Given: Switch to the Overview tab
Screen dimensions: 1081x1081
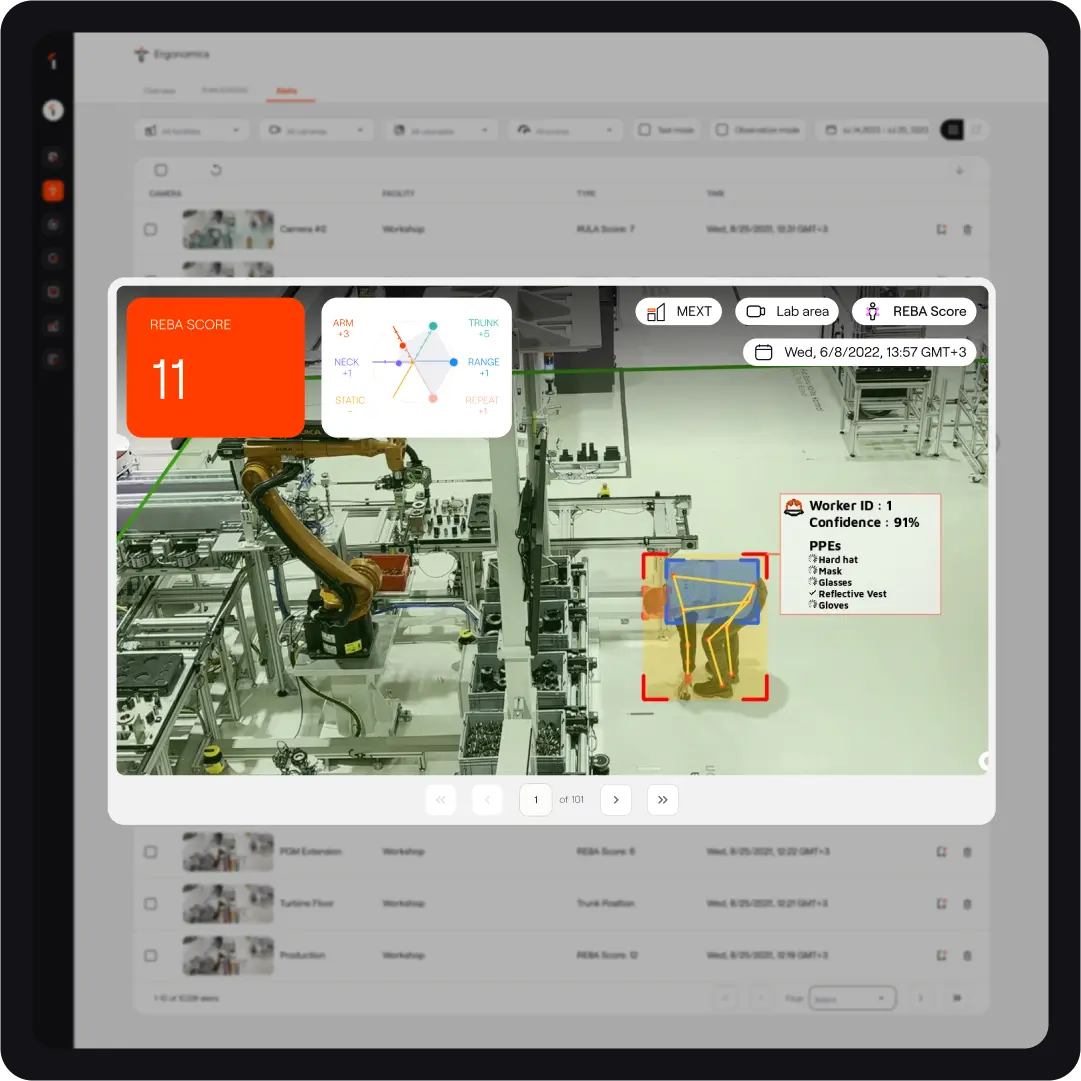Looking at the screenshot, I should [x=158, y=90].
